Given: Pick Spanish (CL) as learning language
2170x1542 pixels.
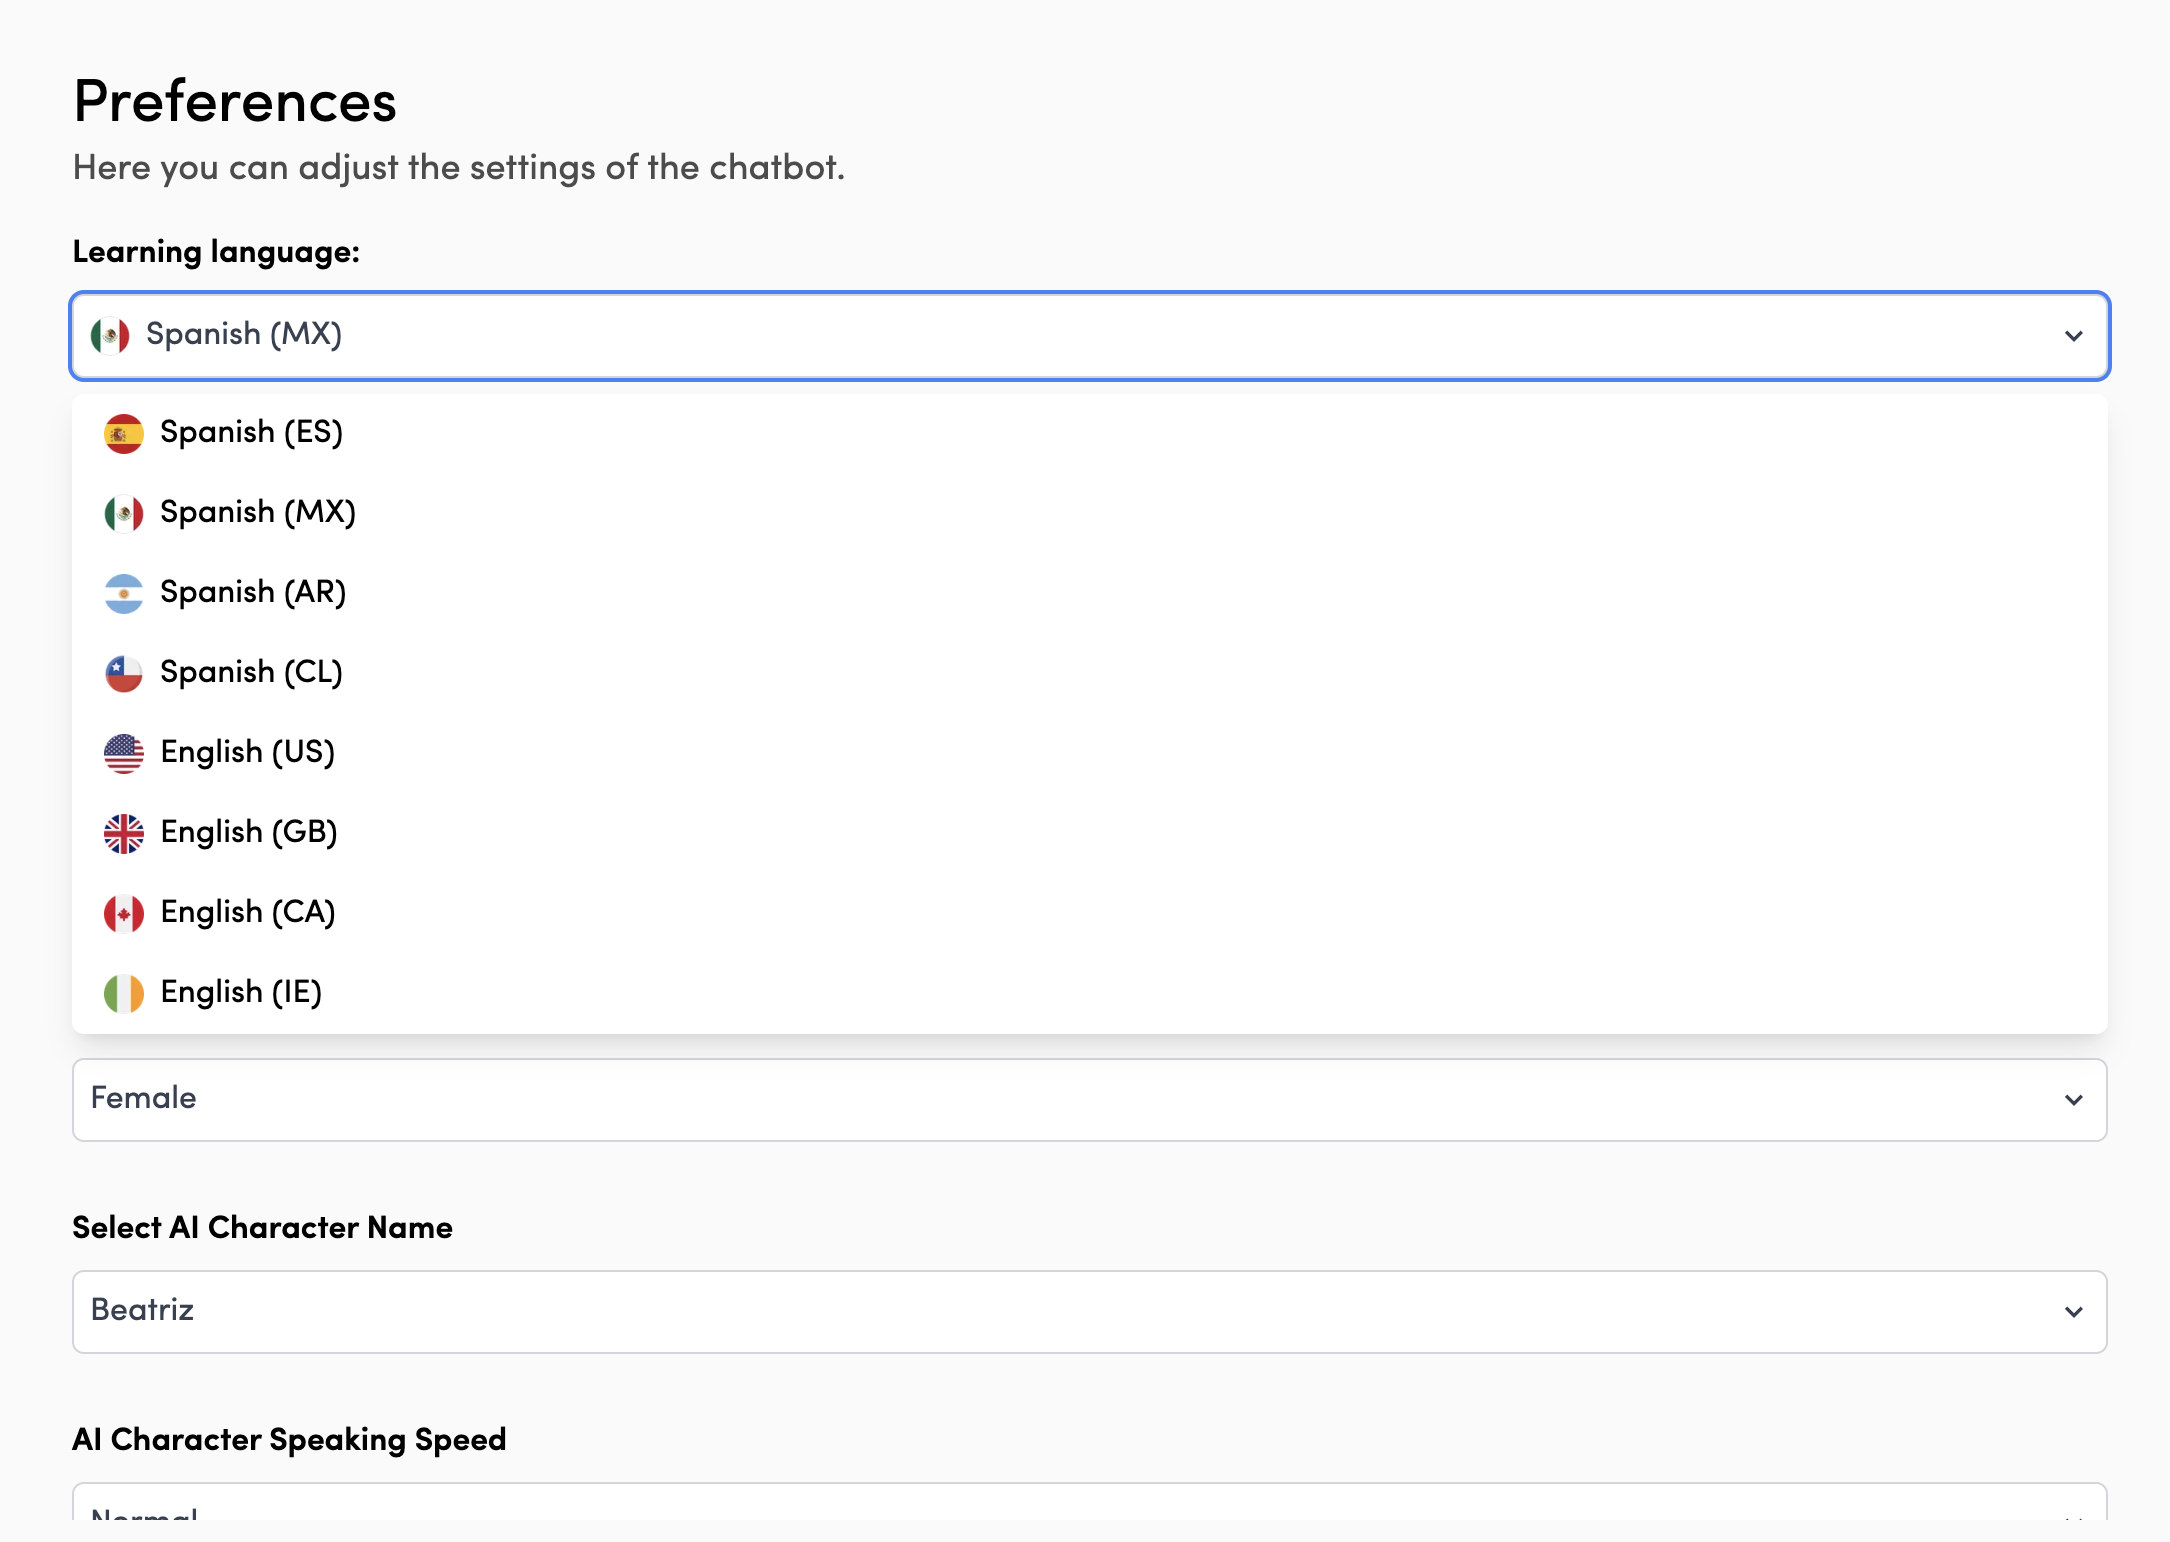Looking at the screenshot, I should pos(252,673).
